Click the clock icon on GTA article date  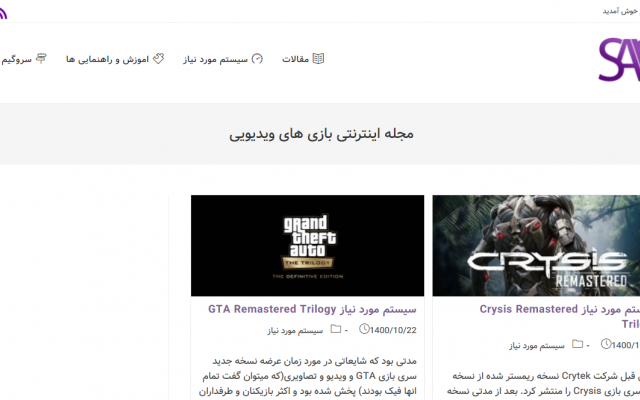[x=365, y=329]
